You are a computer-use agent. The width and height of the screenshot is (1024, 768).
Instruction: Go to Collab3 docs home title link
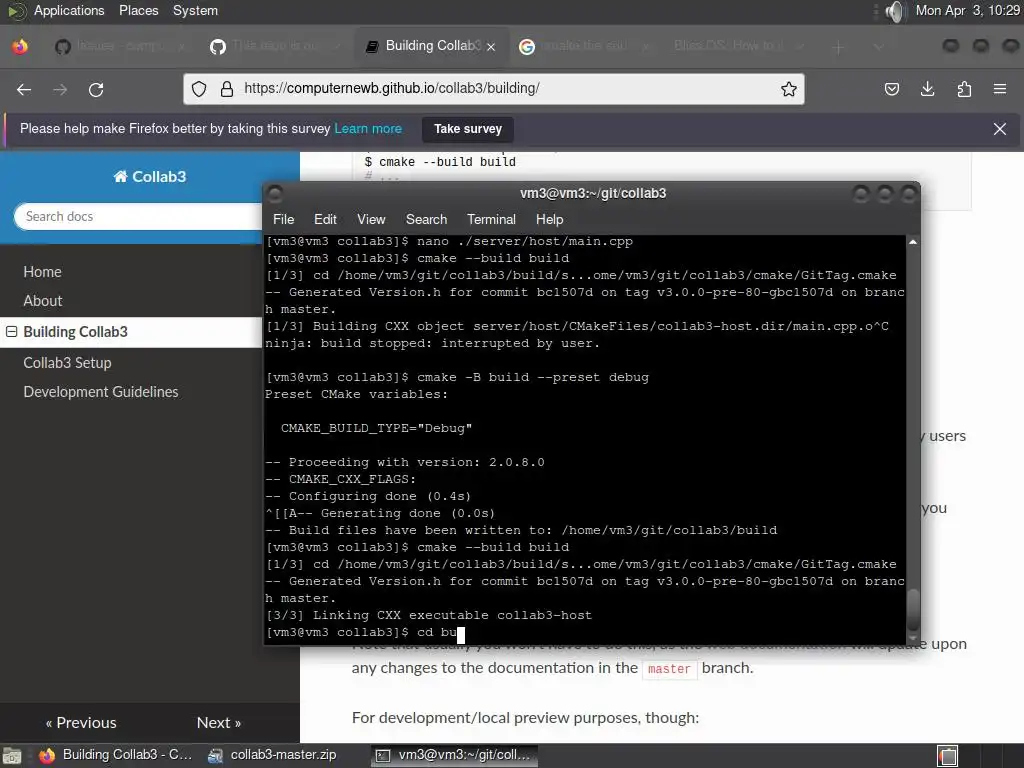point(150,176)
